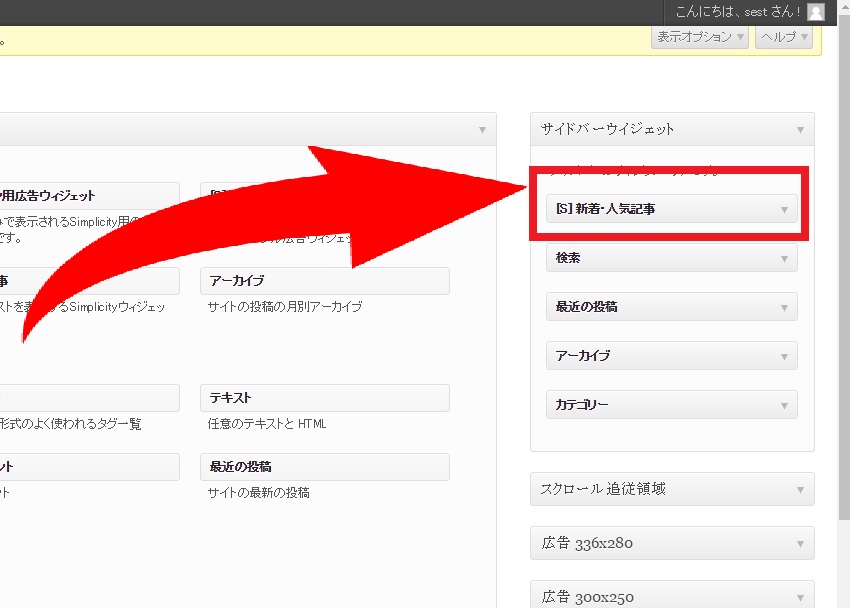The image size is (850, 608).
Task: Collapse the available widgets panel arrow
Action: (x=482, y=130)
